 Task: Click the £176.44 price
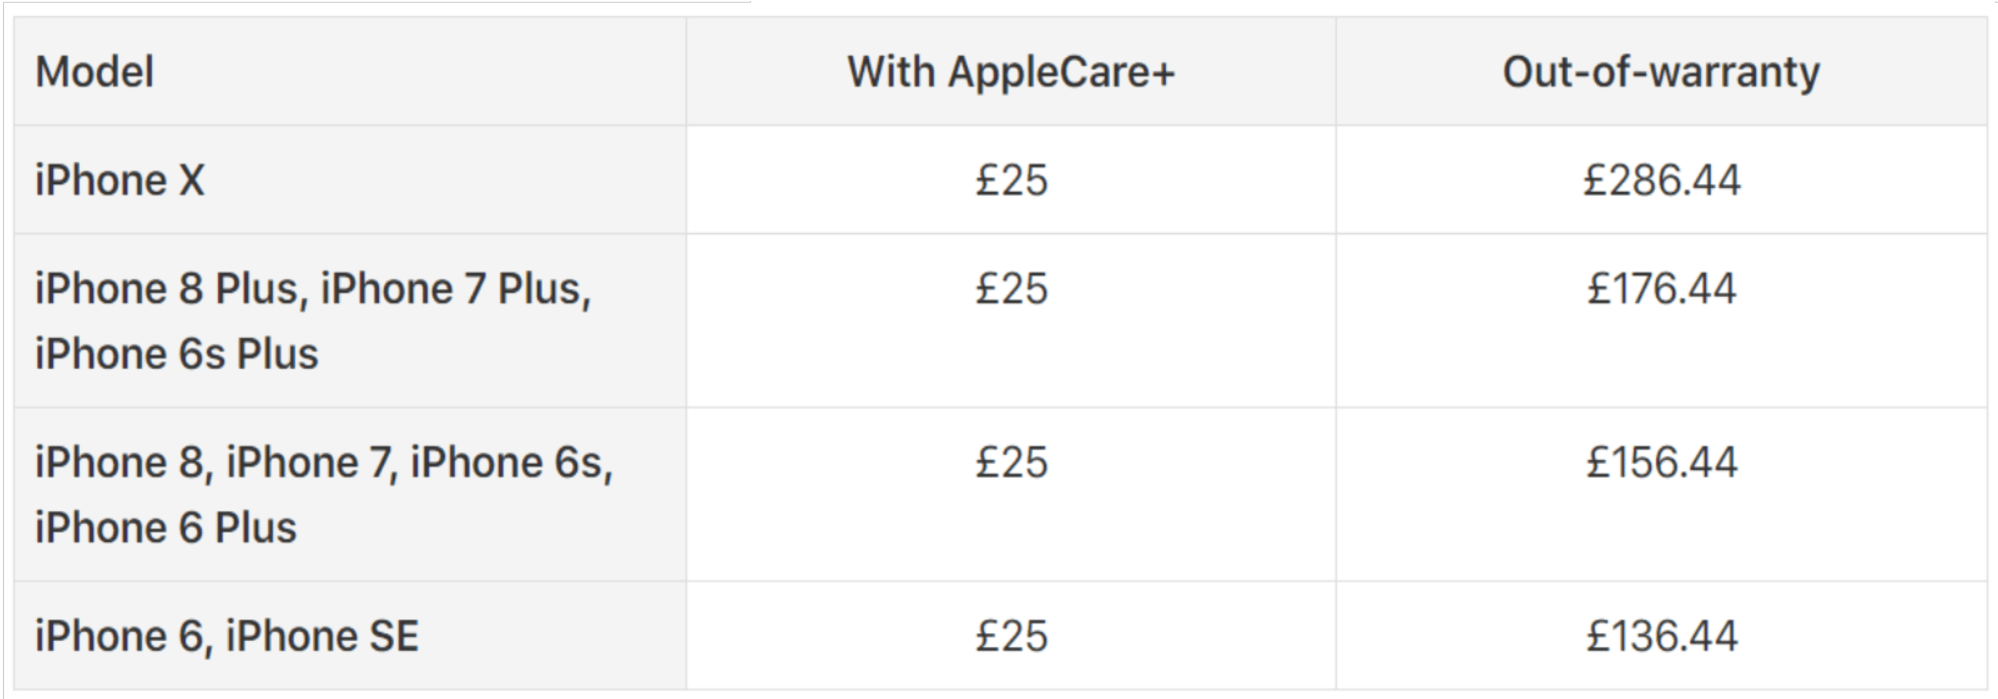point(1661,289)
